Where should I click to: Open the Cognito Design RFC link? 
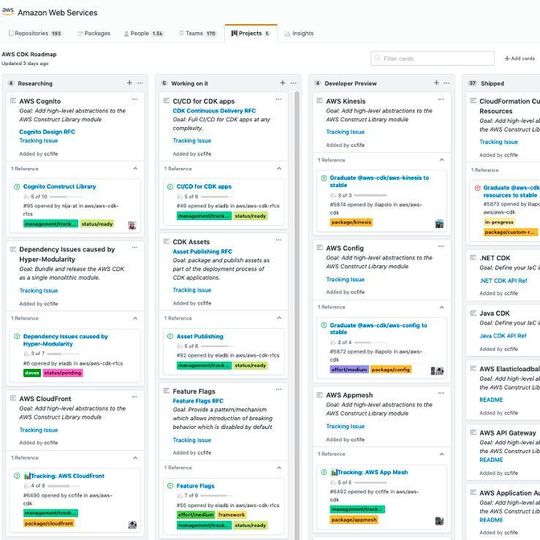click(x=47, y=132)
